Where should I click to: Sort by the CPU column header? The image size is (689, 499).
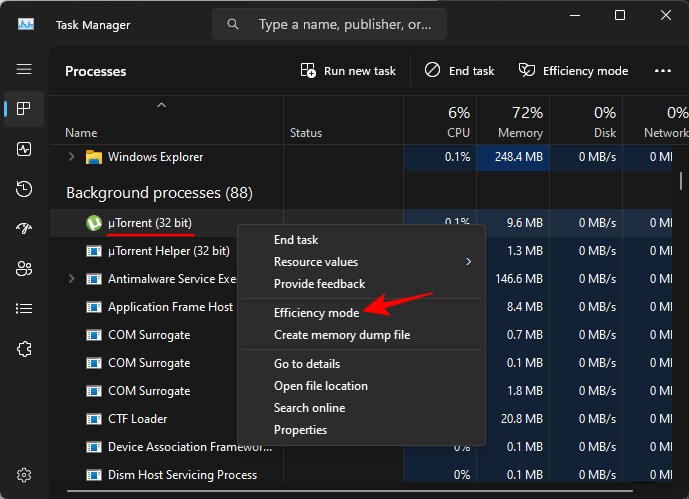440,121
